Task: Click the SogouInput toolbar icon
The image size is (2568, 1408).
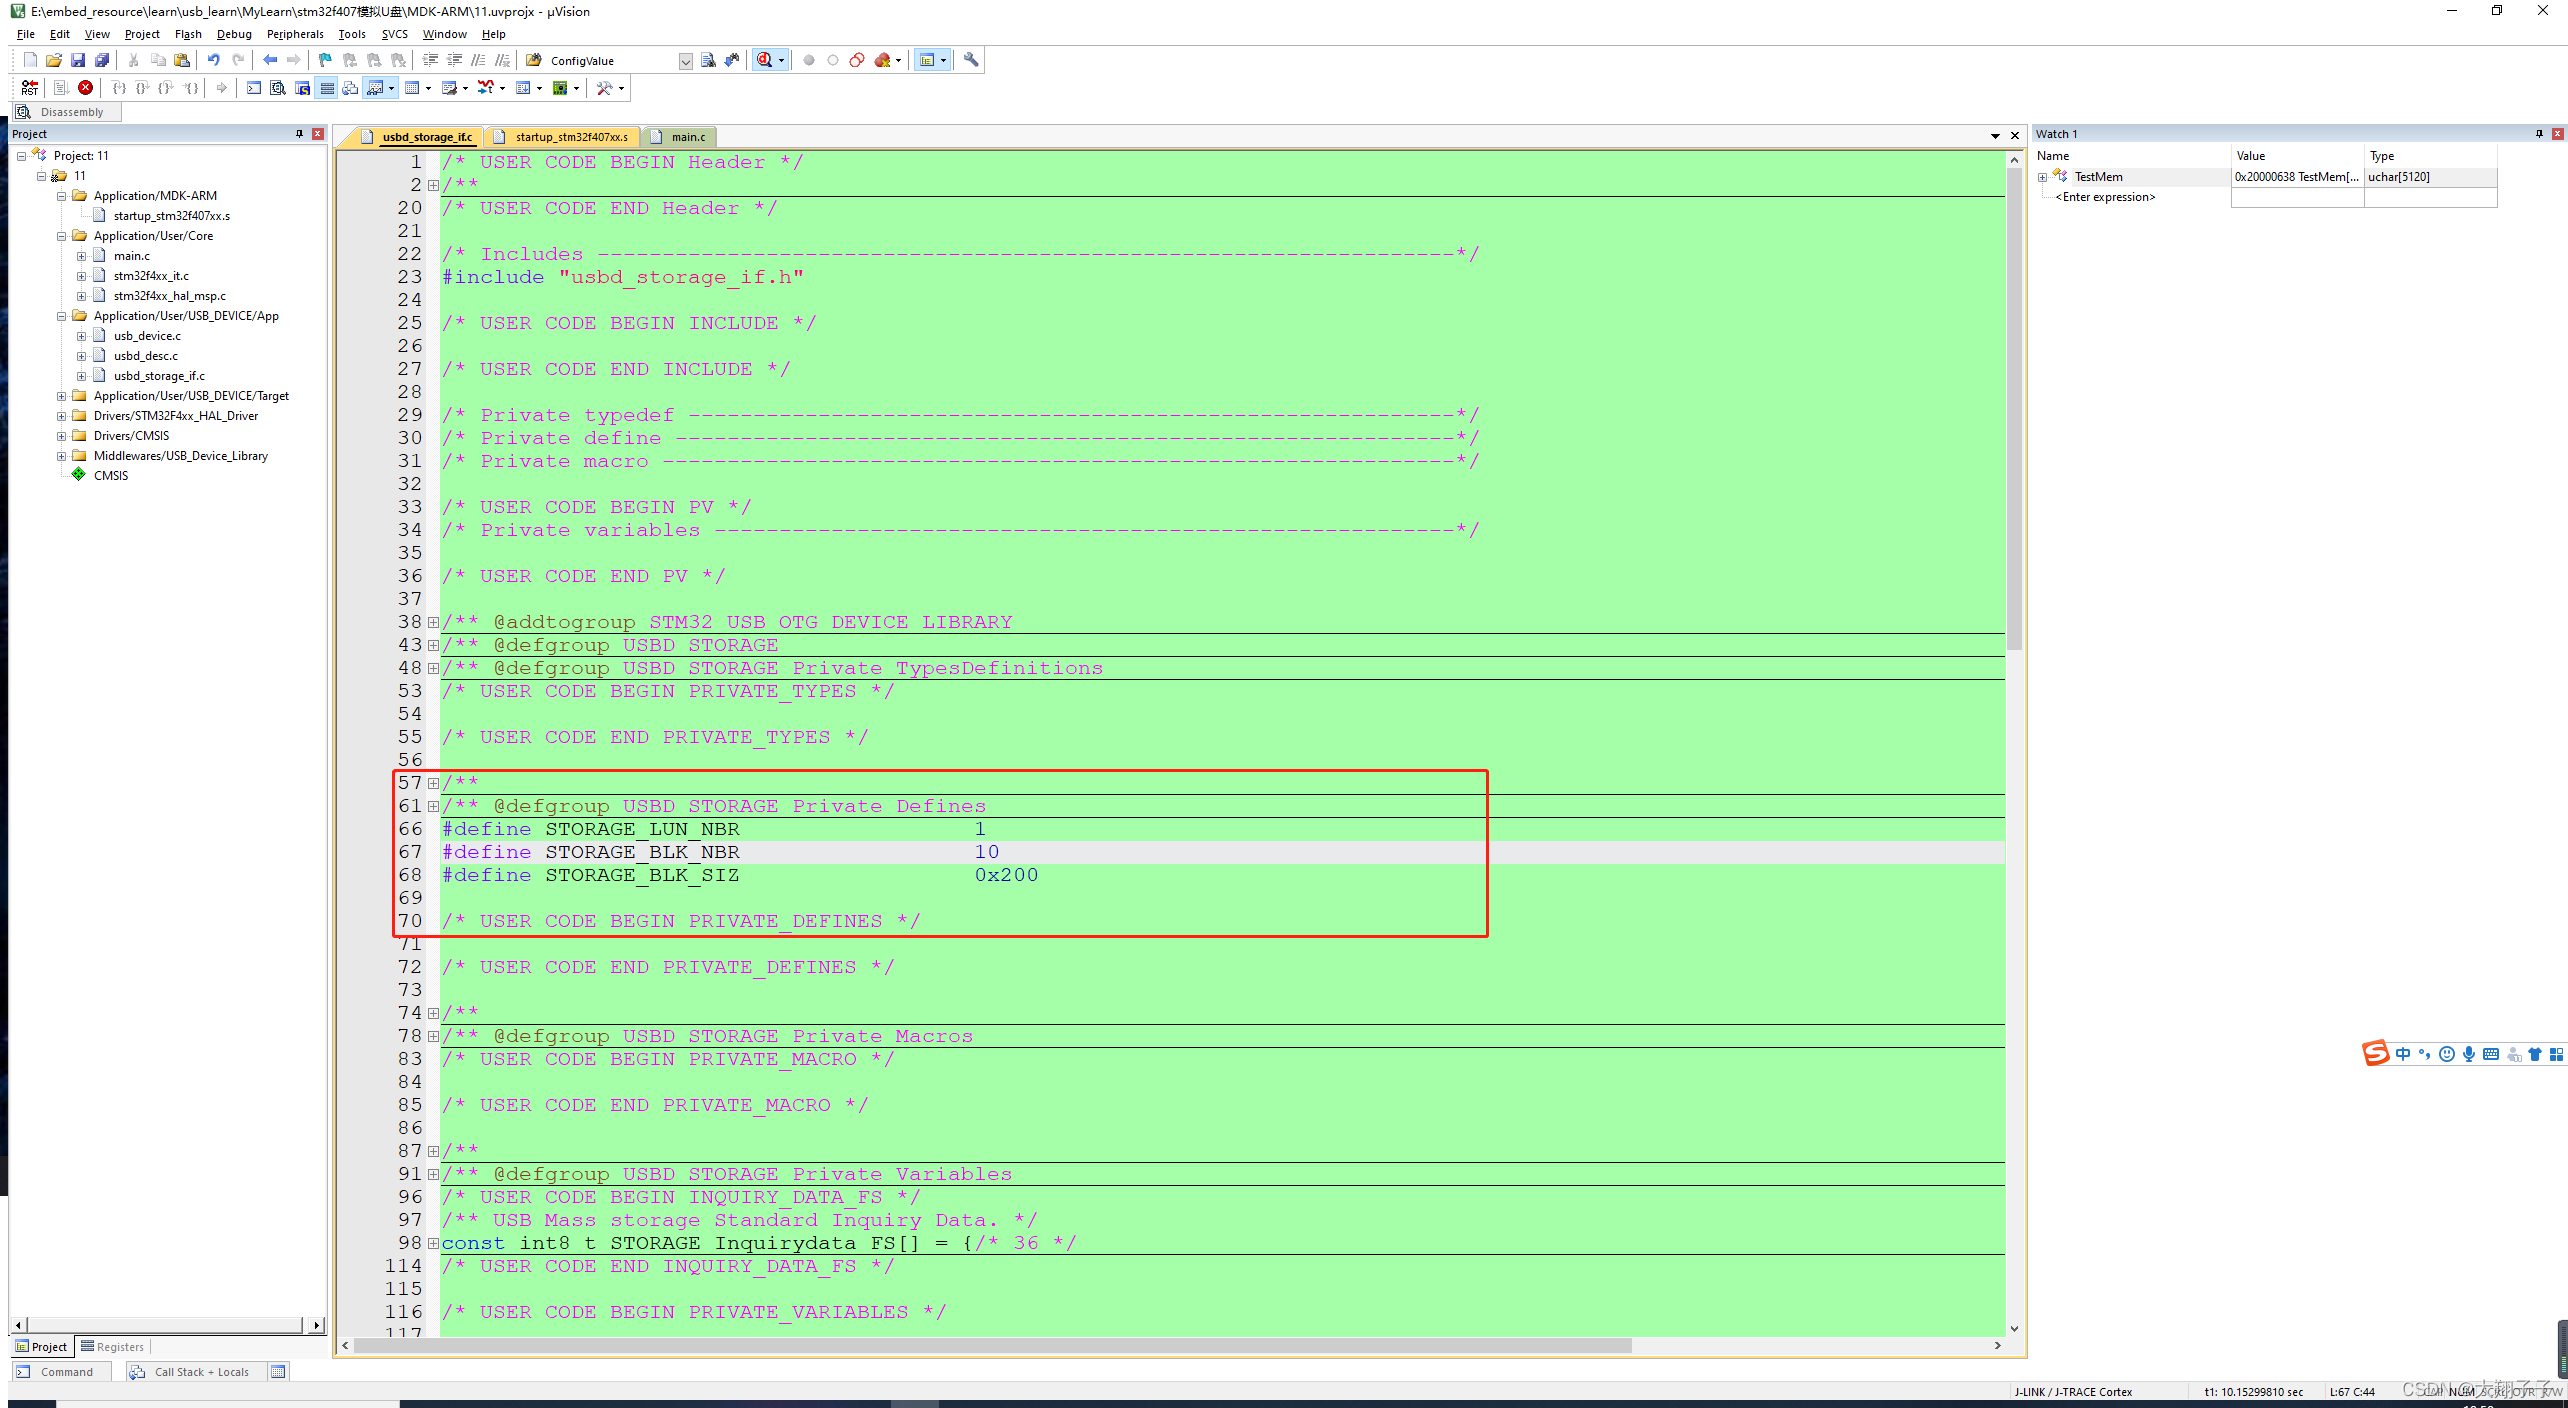Action: click(x=2376, y=1053)
